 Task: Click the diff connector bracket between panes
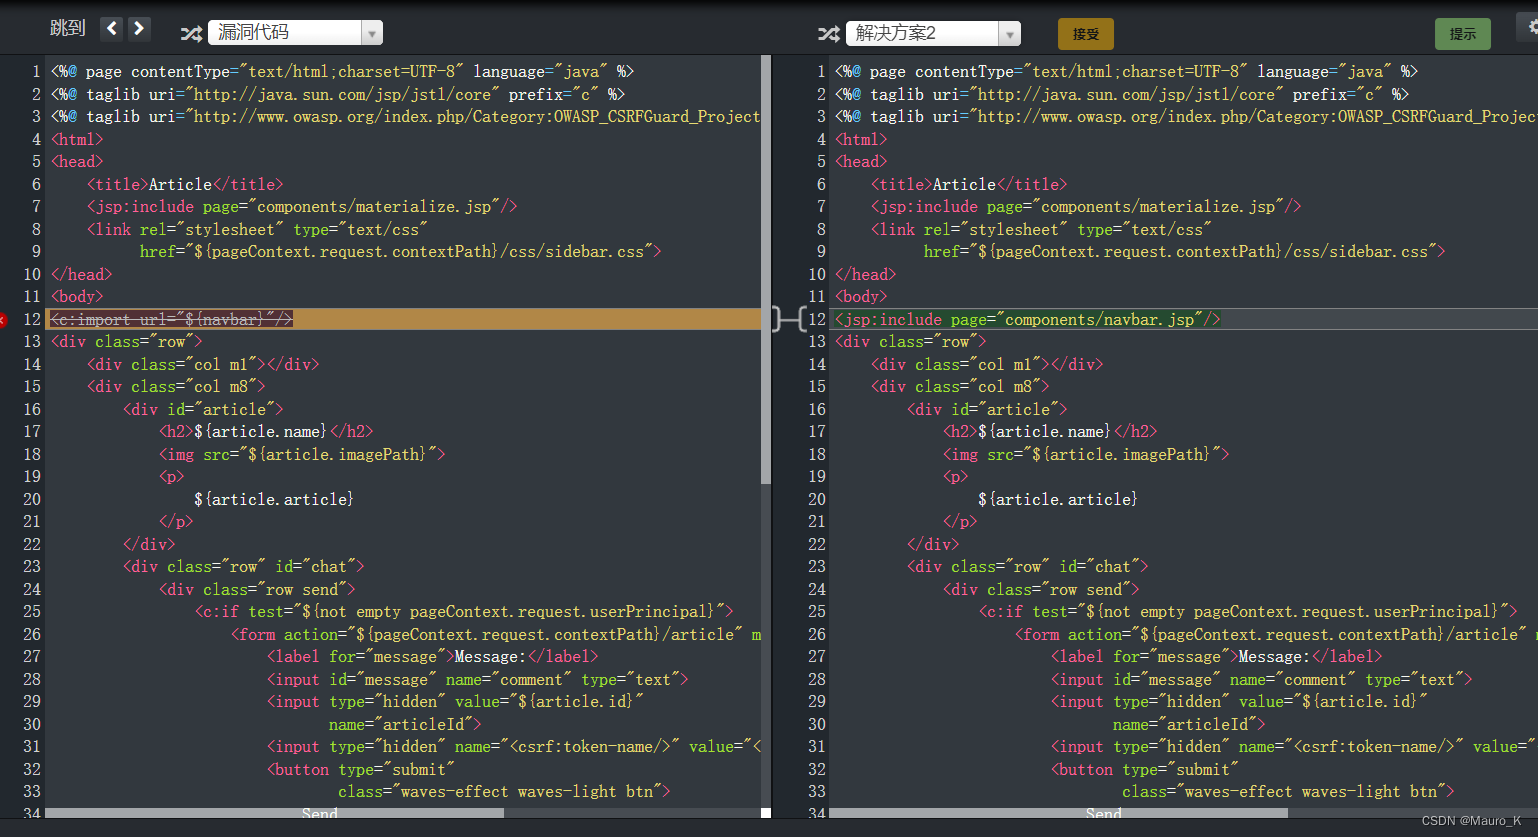click(x=788, y=319)
